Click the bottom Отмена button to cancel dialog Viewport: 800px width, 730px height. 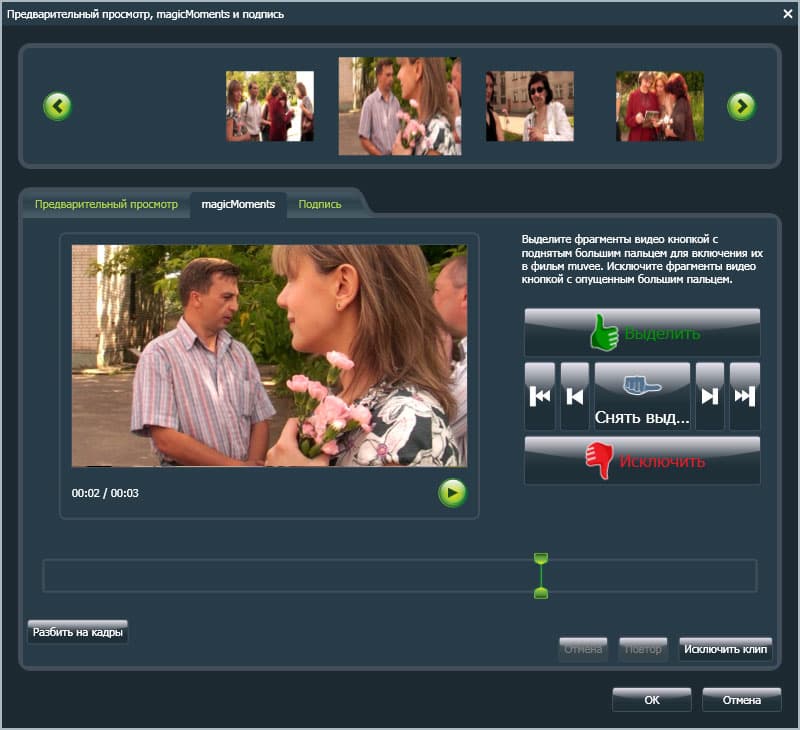741,700
